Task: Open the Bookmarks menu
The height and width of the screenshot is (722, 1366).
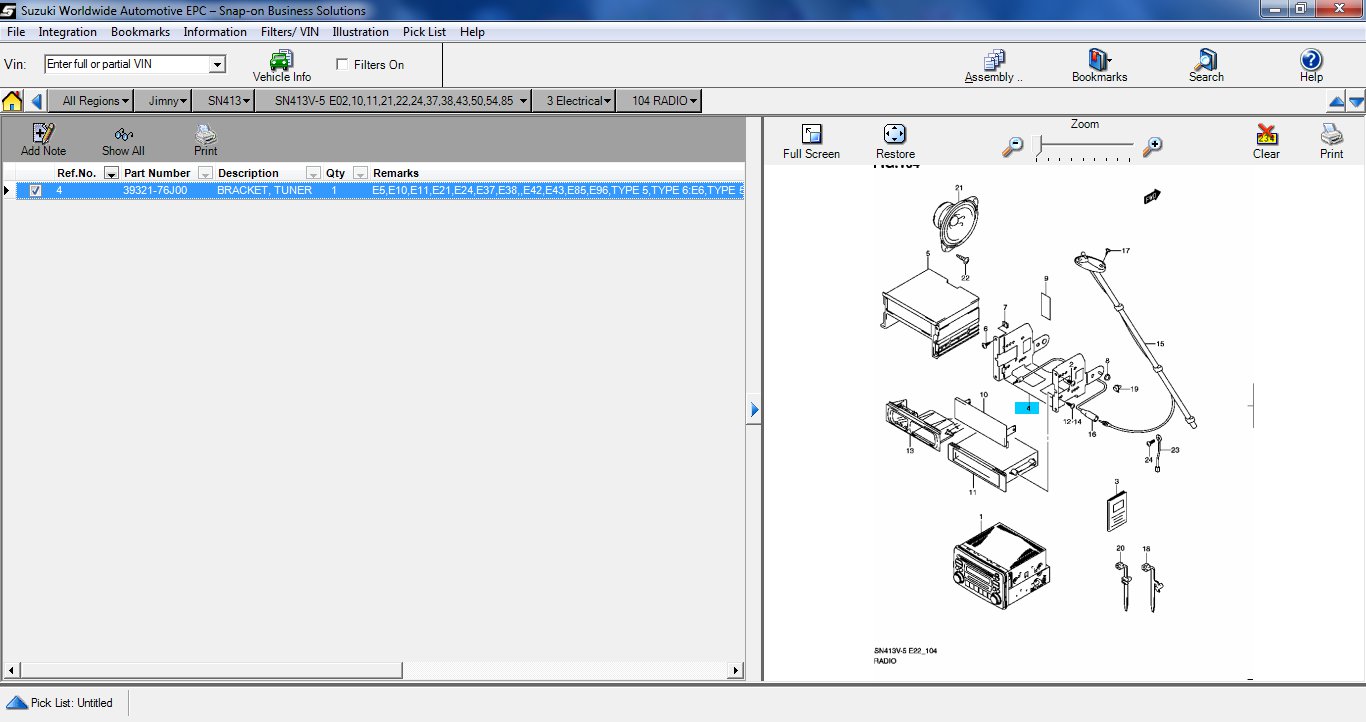Action: tap(140, 32)
